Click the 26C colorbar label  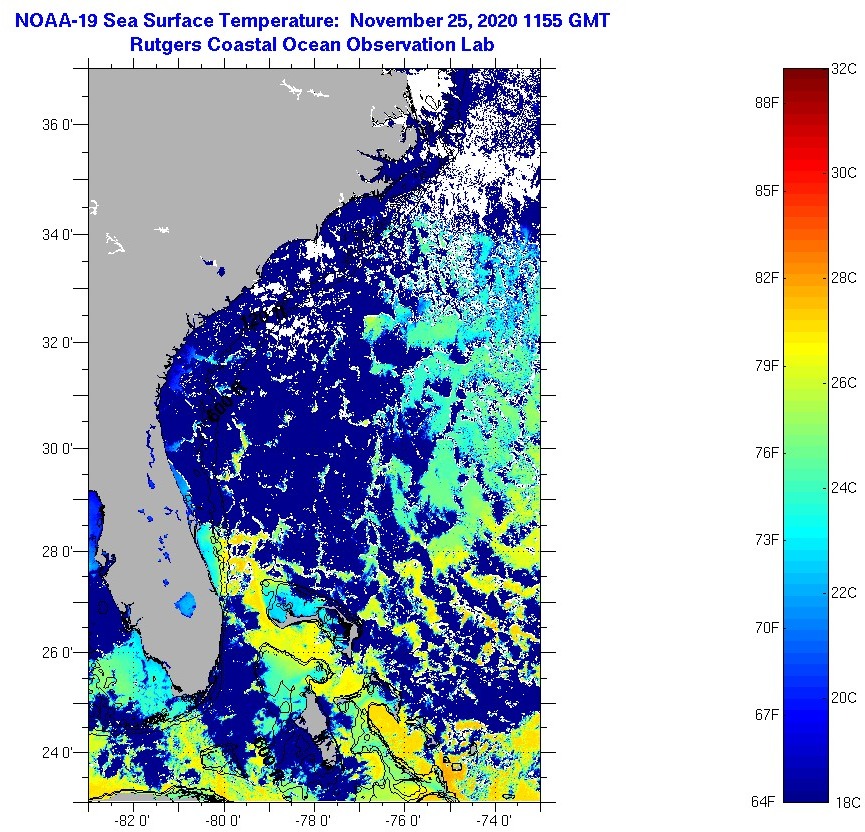click(x=844, y=382)
